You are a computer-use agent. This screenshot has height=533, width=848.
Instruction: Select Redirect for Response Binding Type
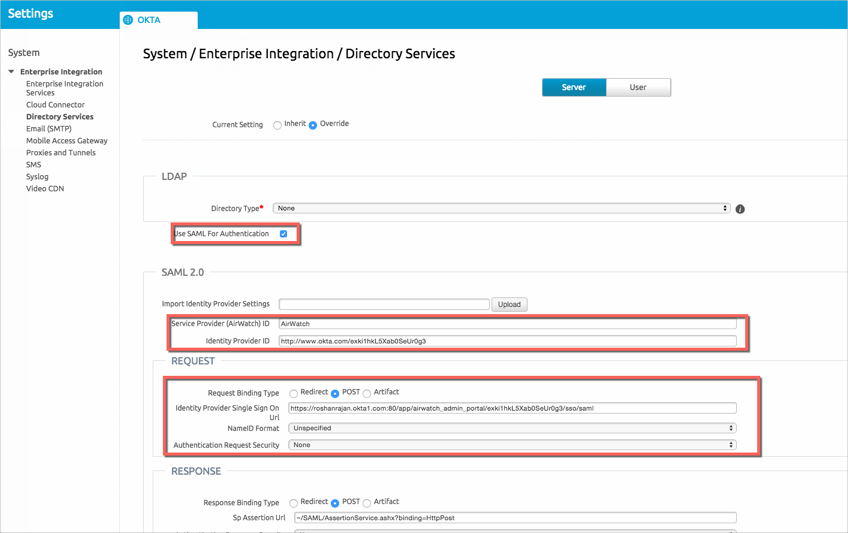pyautogui.click(x=294, y=503)
